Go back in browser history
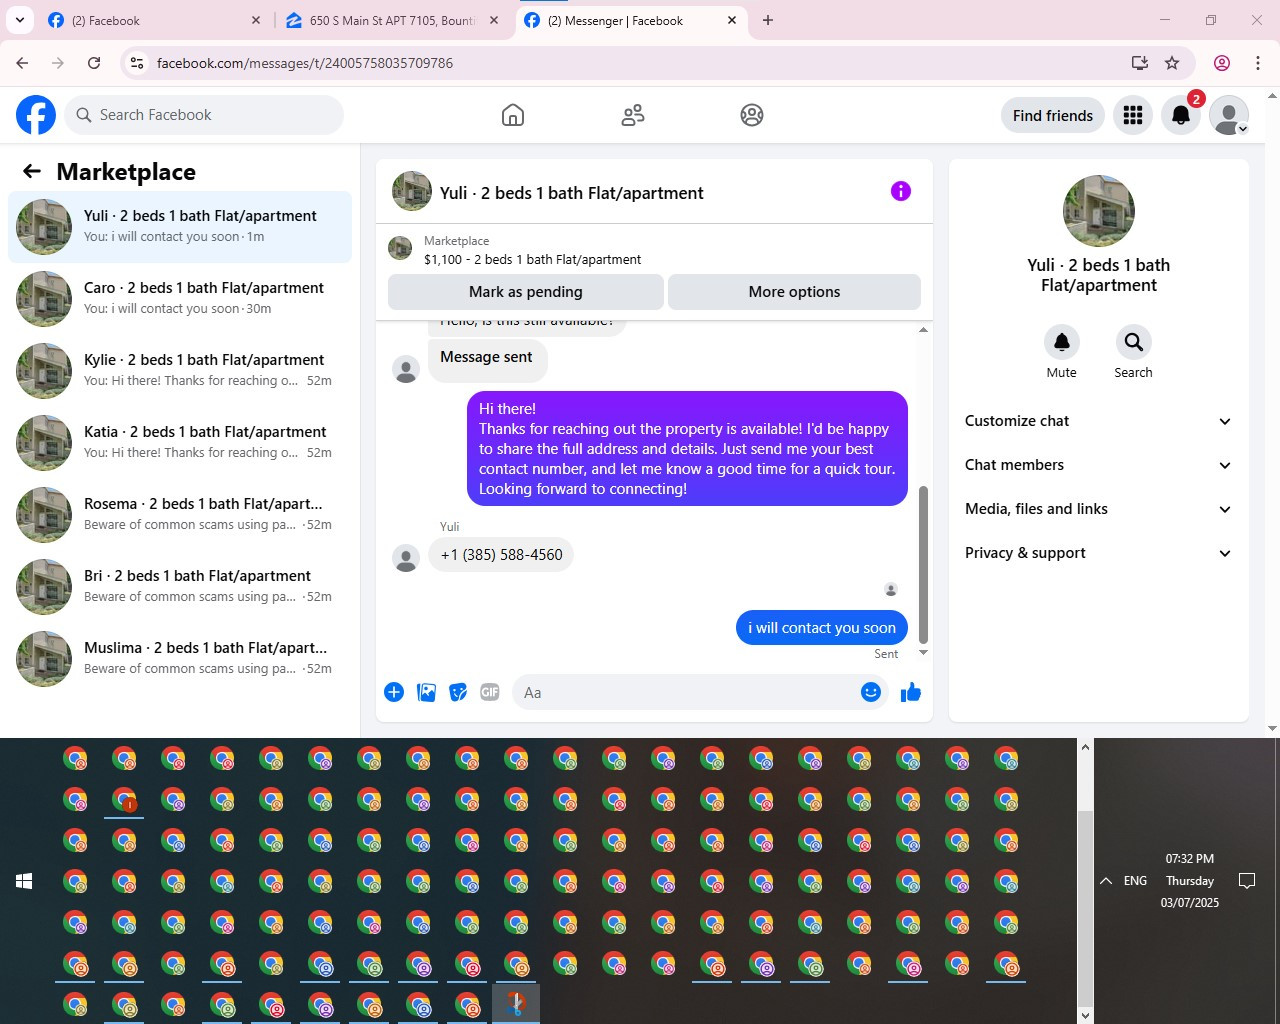The image size is (1280, 1024). [22, 63]
